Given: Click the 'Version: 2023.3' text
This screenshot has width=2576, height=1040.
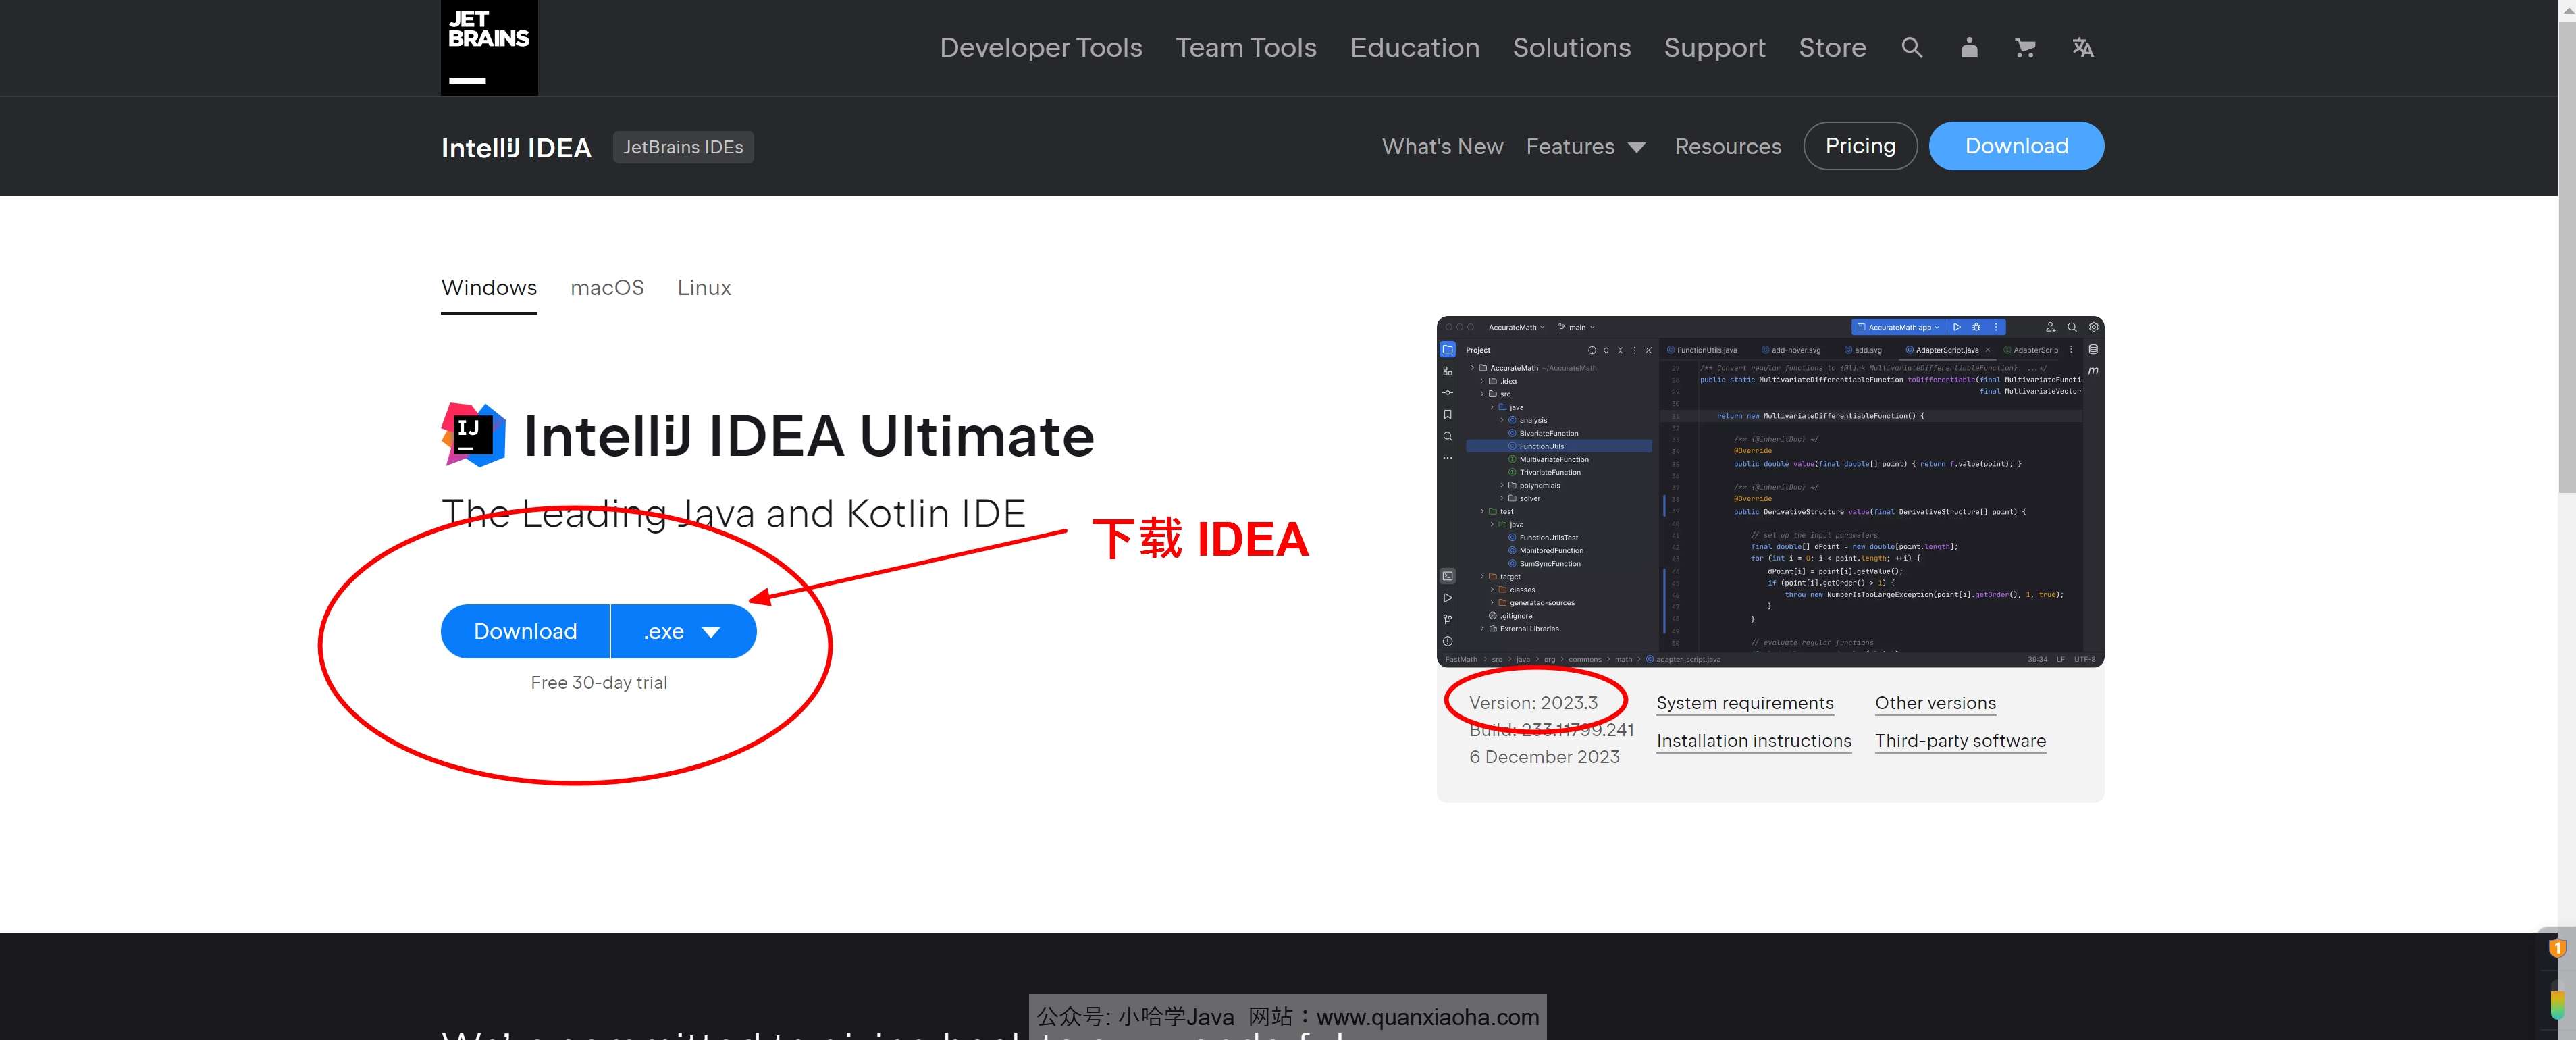Looking at the screenshot, I should click(x=1533, y=703).
